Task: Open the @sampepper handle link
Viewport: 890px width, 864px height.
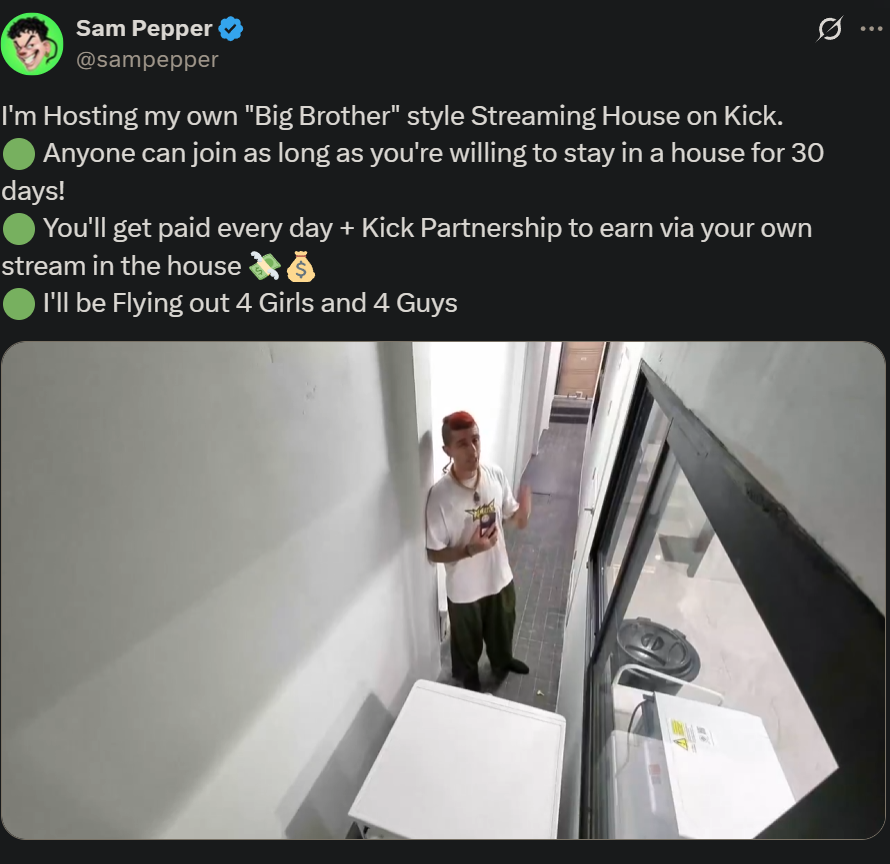Action: click(x=147, y=60)
